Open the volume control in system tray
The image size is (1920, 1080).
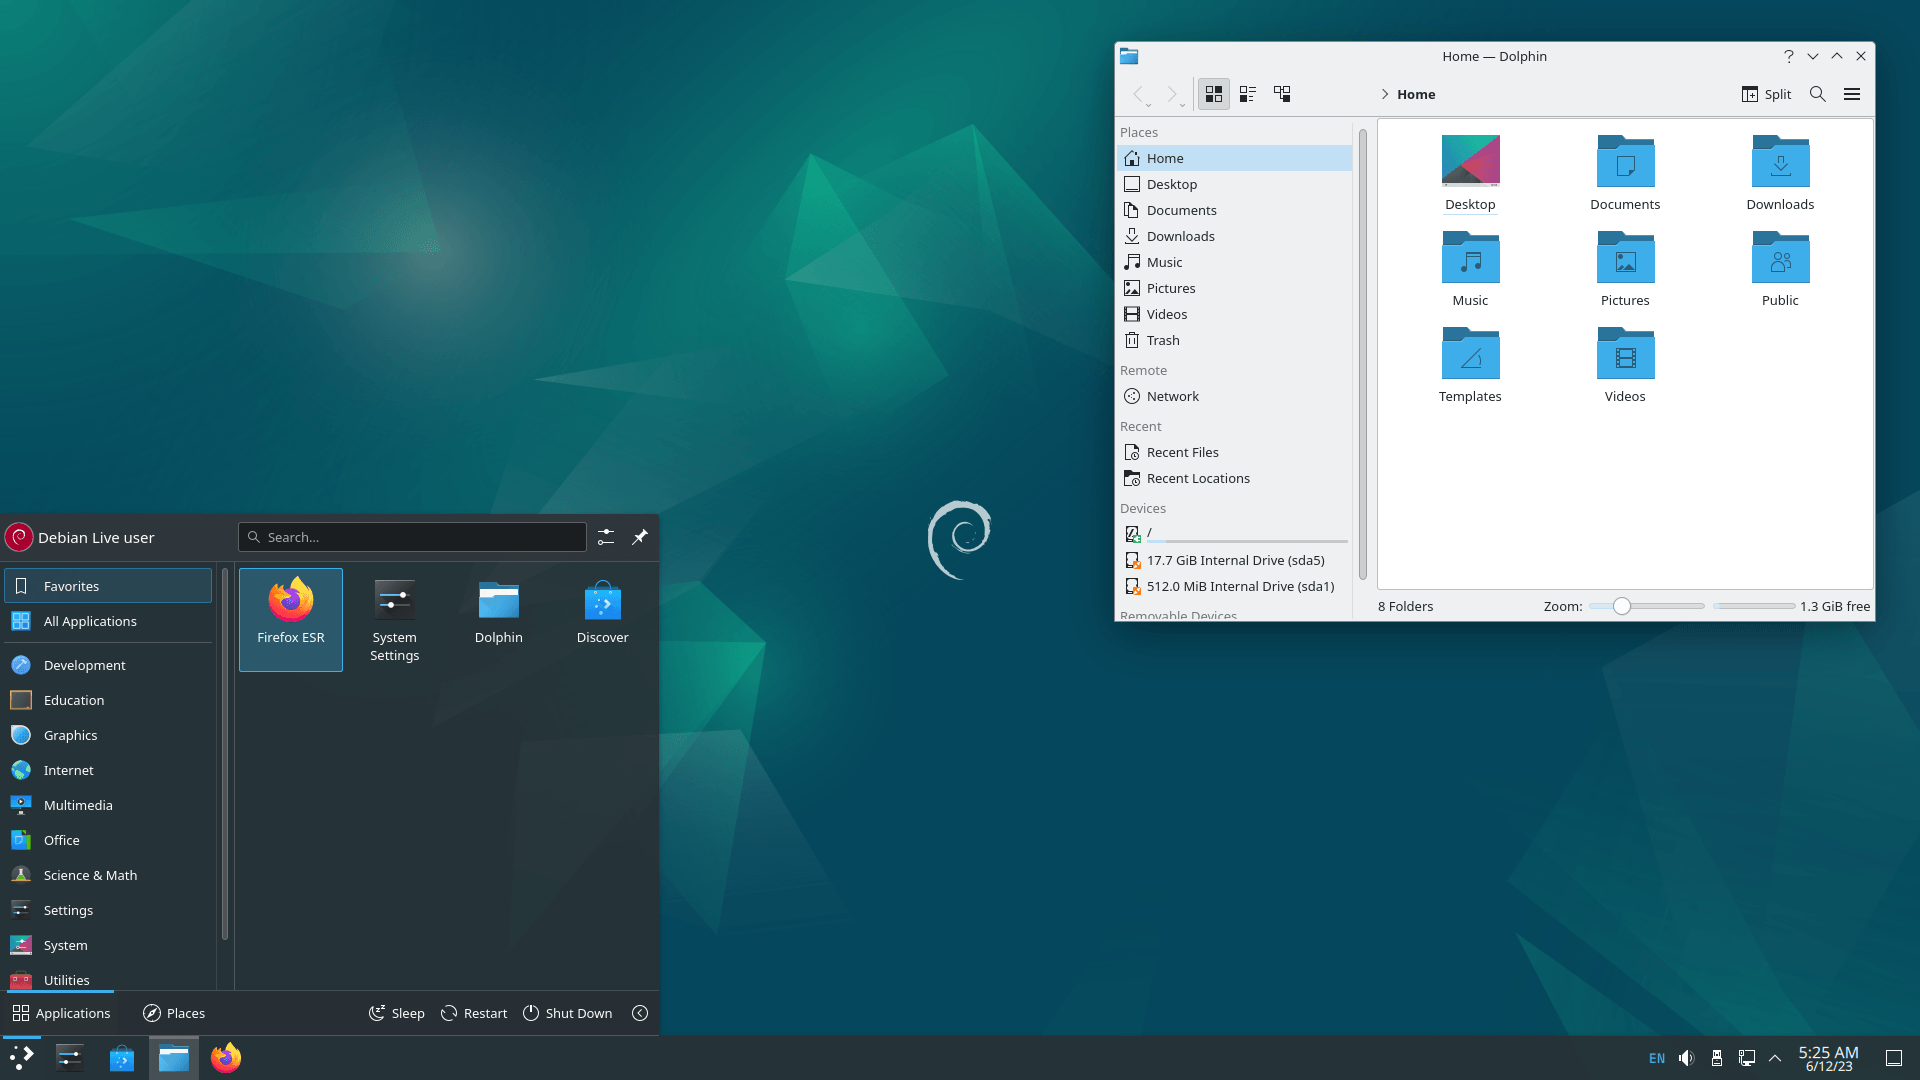pyautogui.click(x=1687, y=1057)
